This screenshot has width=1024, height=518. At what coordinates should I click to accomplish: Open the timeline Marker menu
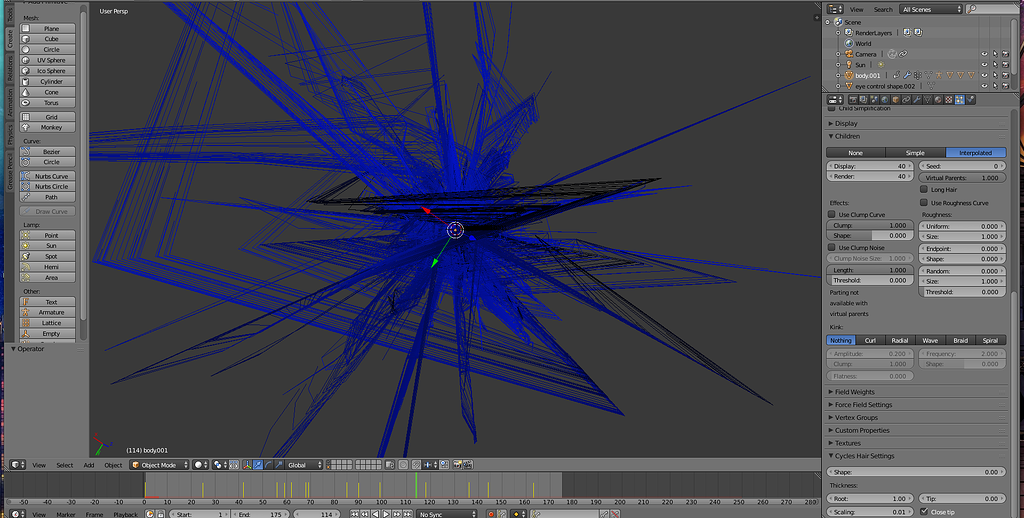[65, 514]
